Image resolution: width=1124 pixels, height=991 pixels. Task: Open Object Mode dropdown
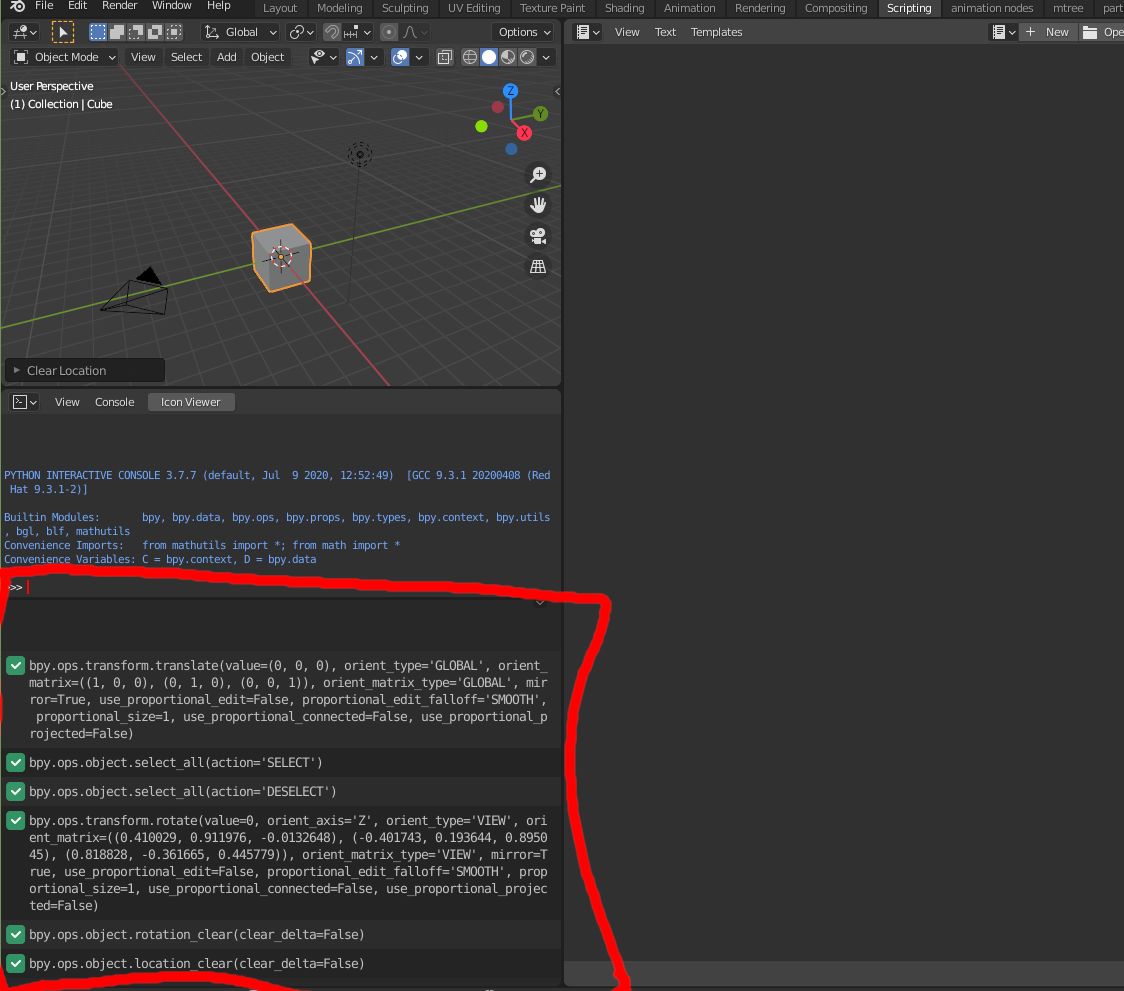[x=65, y=57]
